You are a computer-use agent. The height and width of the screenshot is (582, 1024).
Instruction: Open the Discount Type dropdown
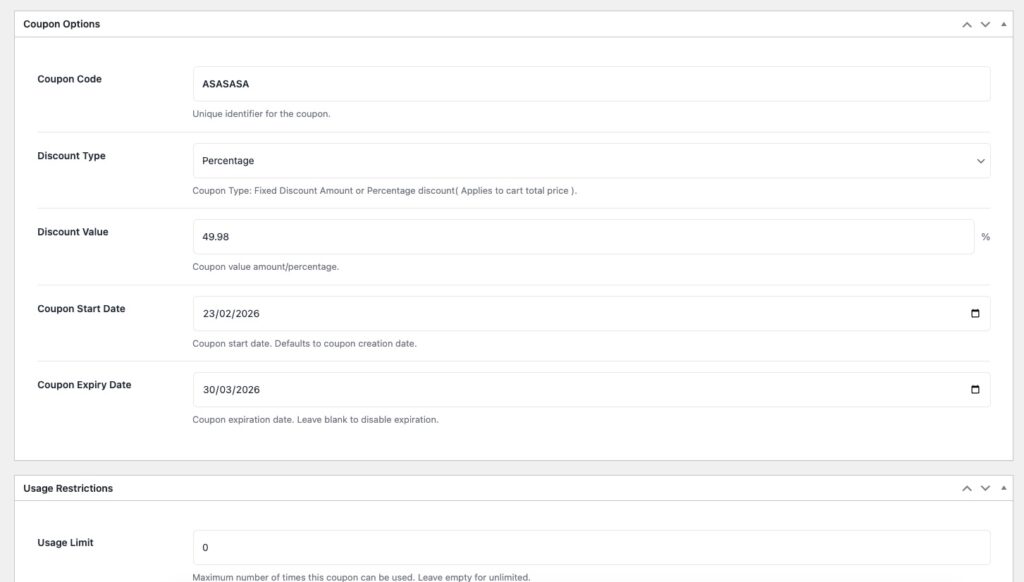(x=590, y=161)
